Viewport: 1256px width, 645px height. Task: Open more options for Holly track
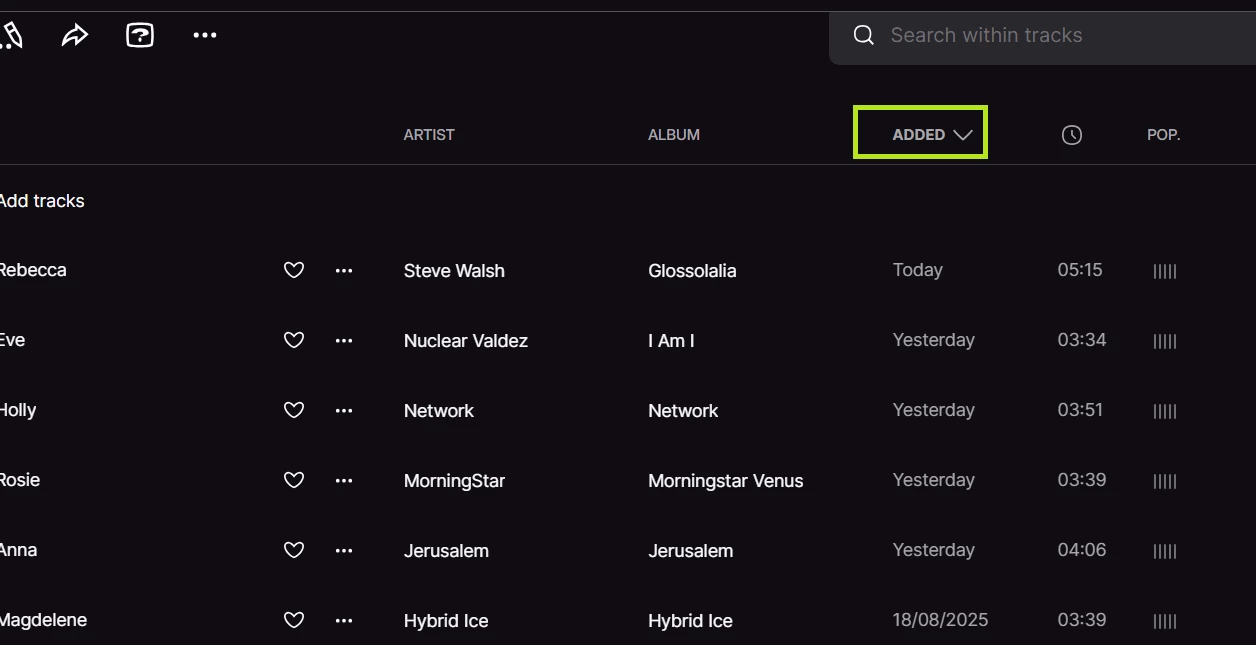click(x=344, y=411)
